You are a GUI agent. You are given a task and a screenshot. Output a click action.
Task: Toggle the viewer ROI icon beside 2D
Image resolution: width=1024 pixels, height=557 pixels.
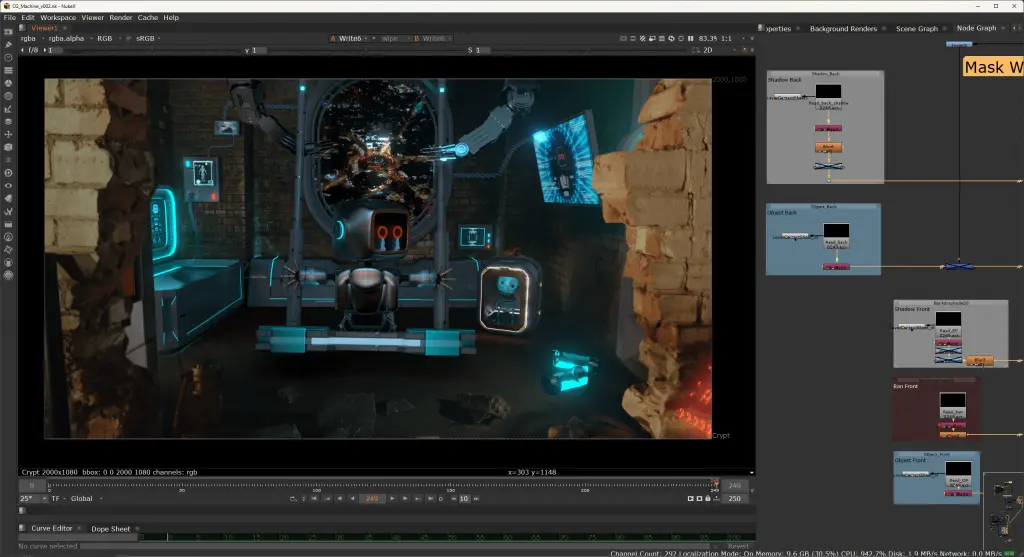pyautogui.click(x=696, y=50)
